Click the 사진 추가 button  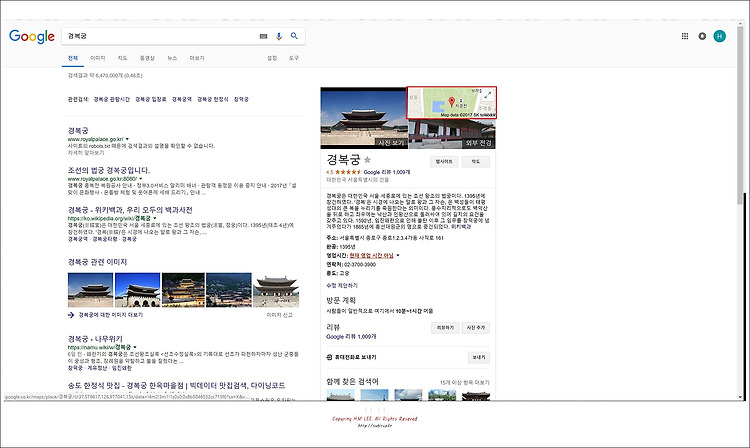(476, 328)
